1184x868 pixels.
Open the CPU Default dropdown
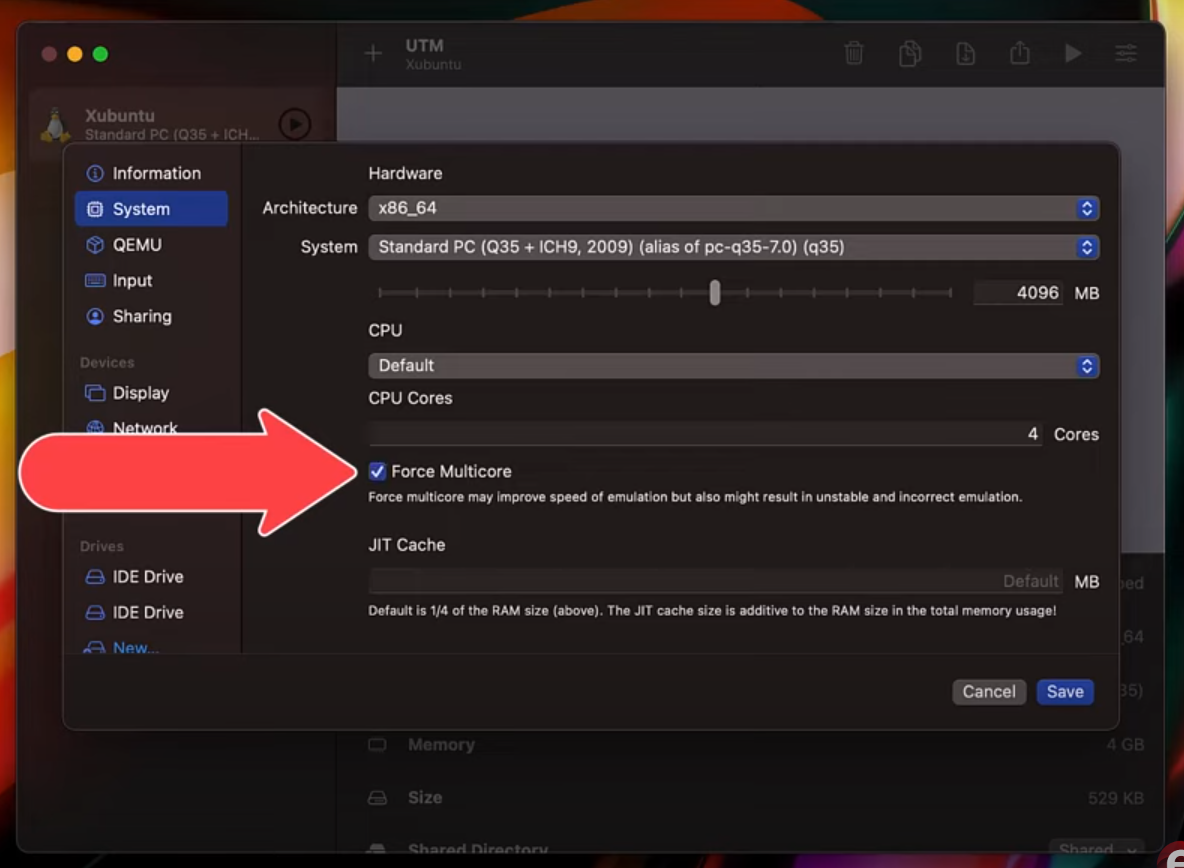(x=733, y=366)
